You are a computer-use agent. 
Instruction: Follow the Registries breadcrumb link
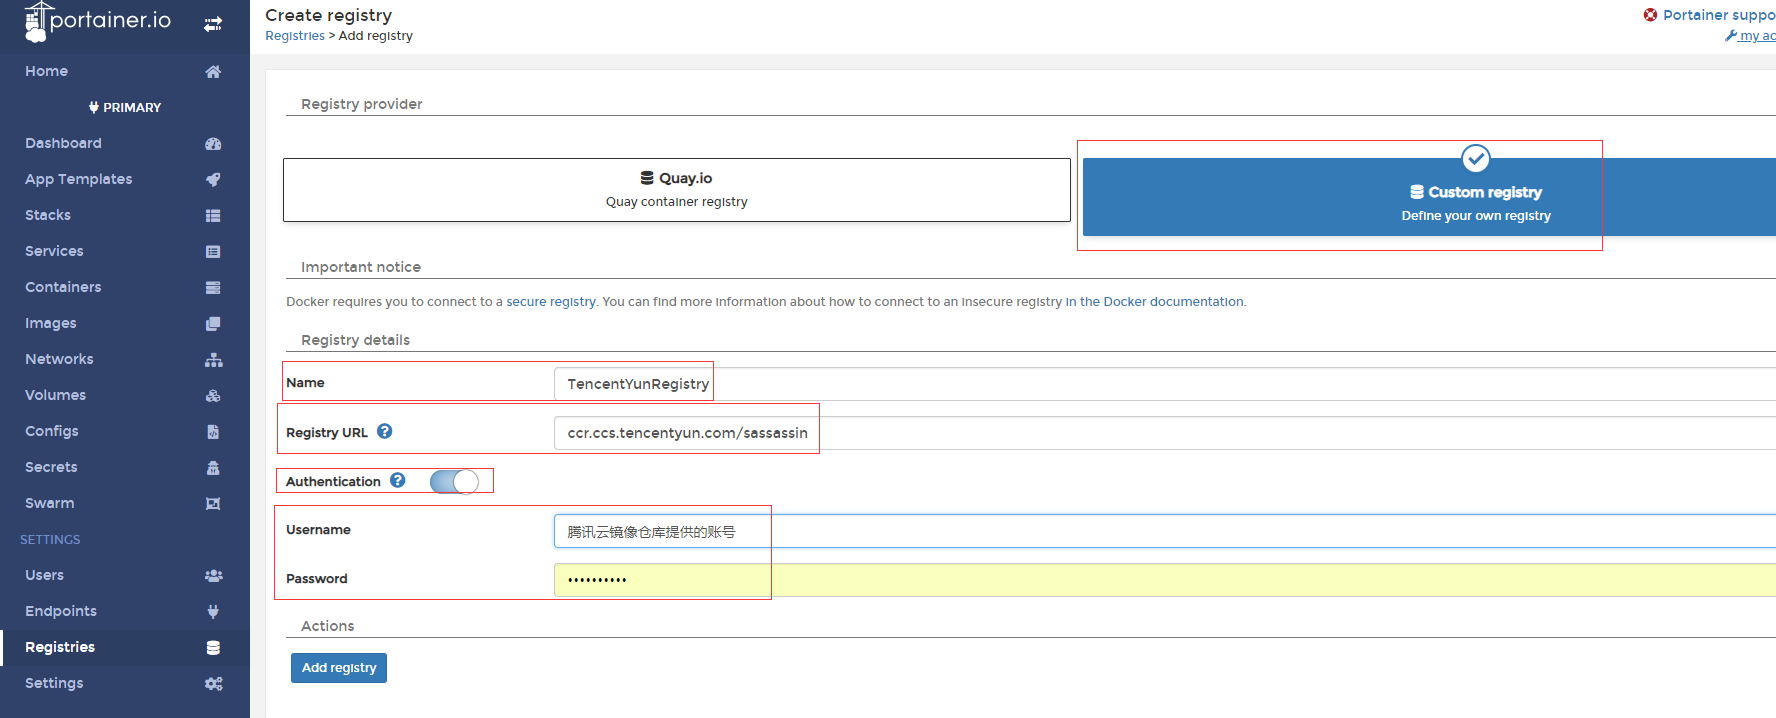click(295, 36)
